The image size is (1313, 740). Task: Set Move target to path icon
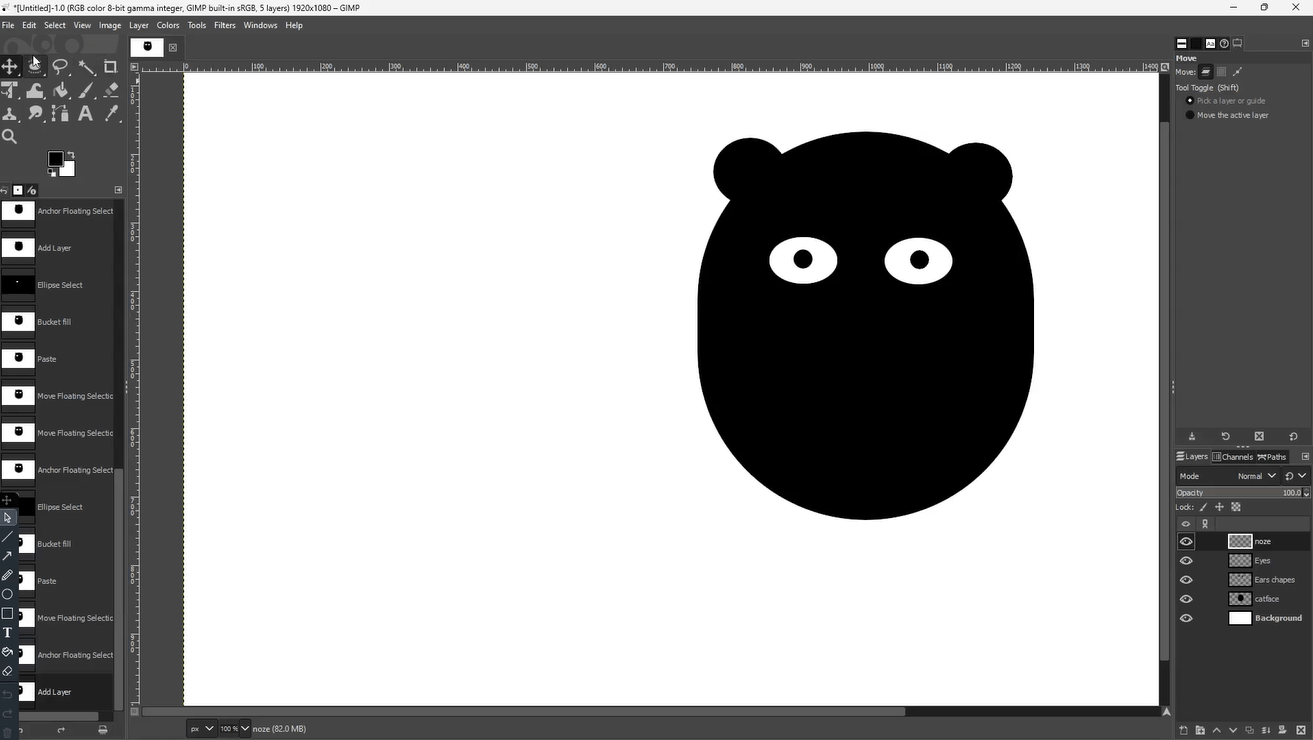click(1237, 72)
